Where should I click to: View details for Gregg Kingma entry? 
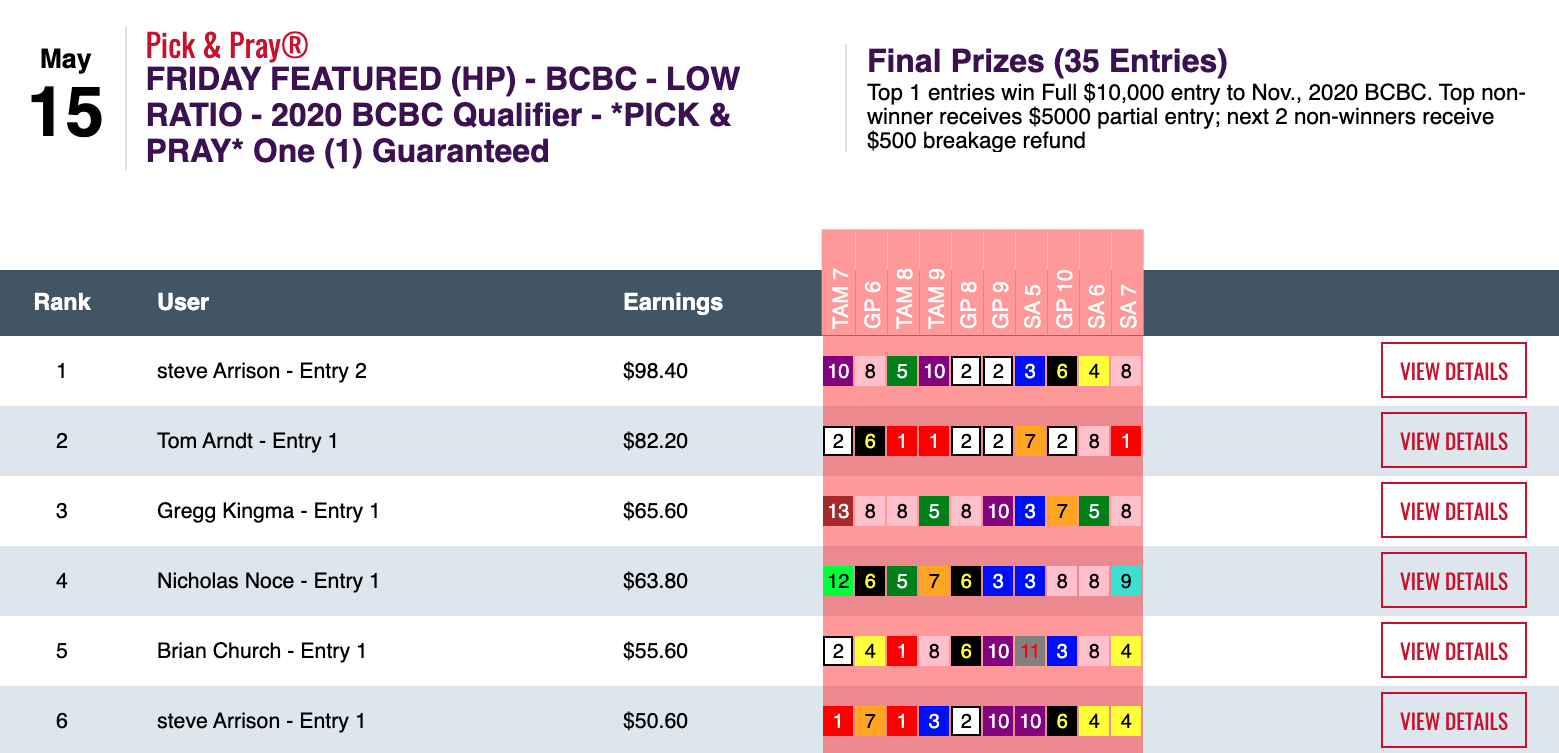[x=1453, y=511]
